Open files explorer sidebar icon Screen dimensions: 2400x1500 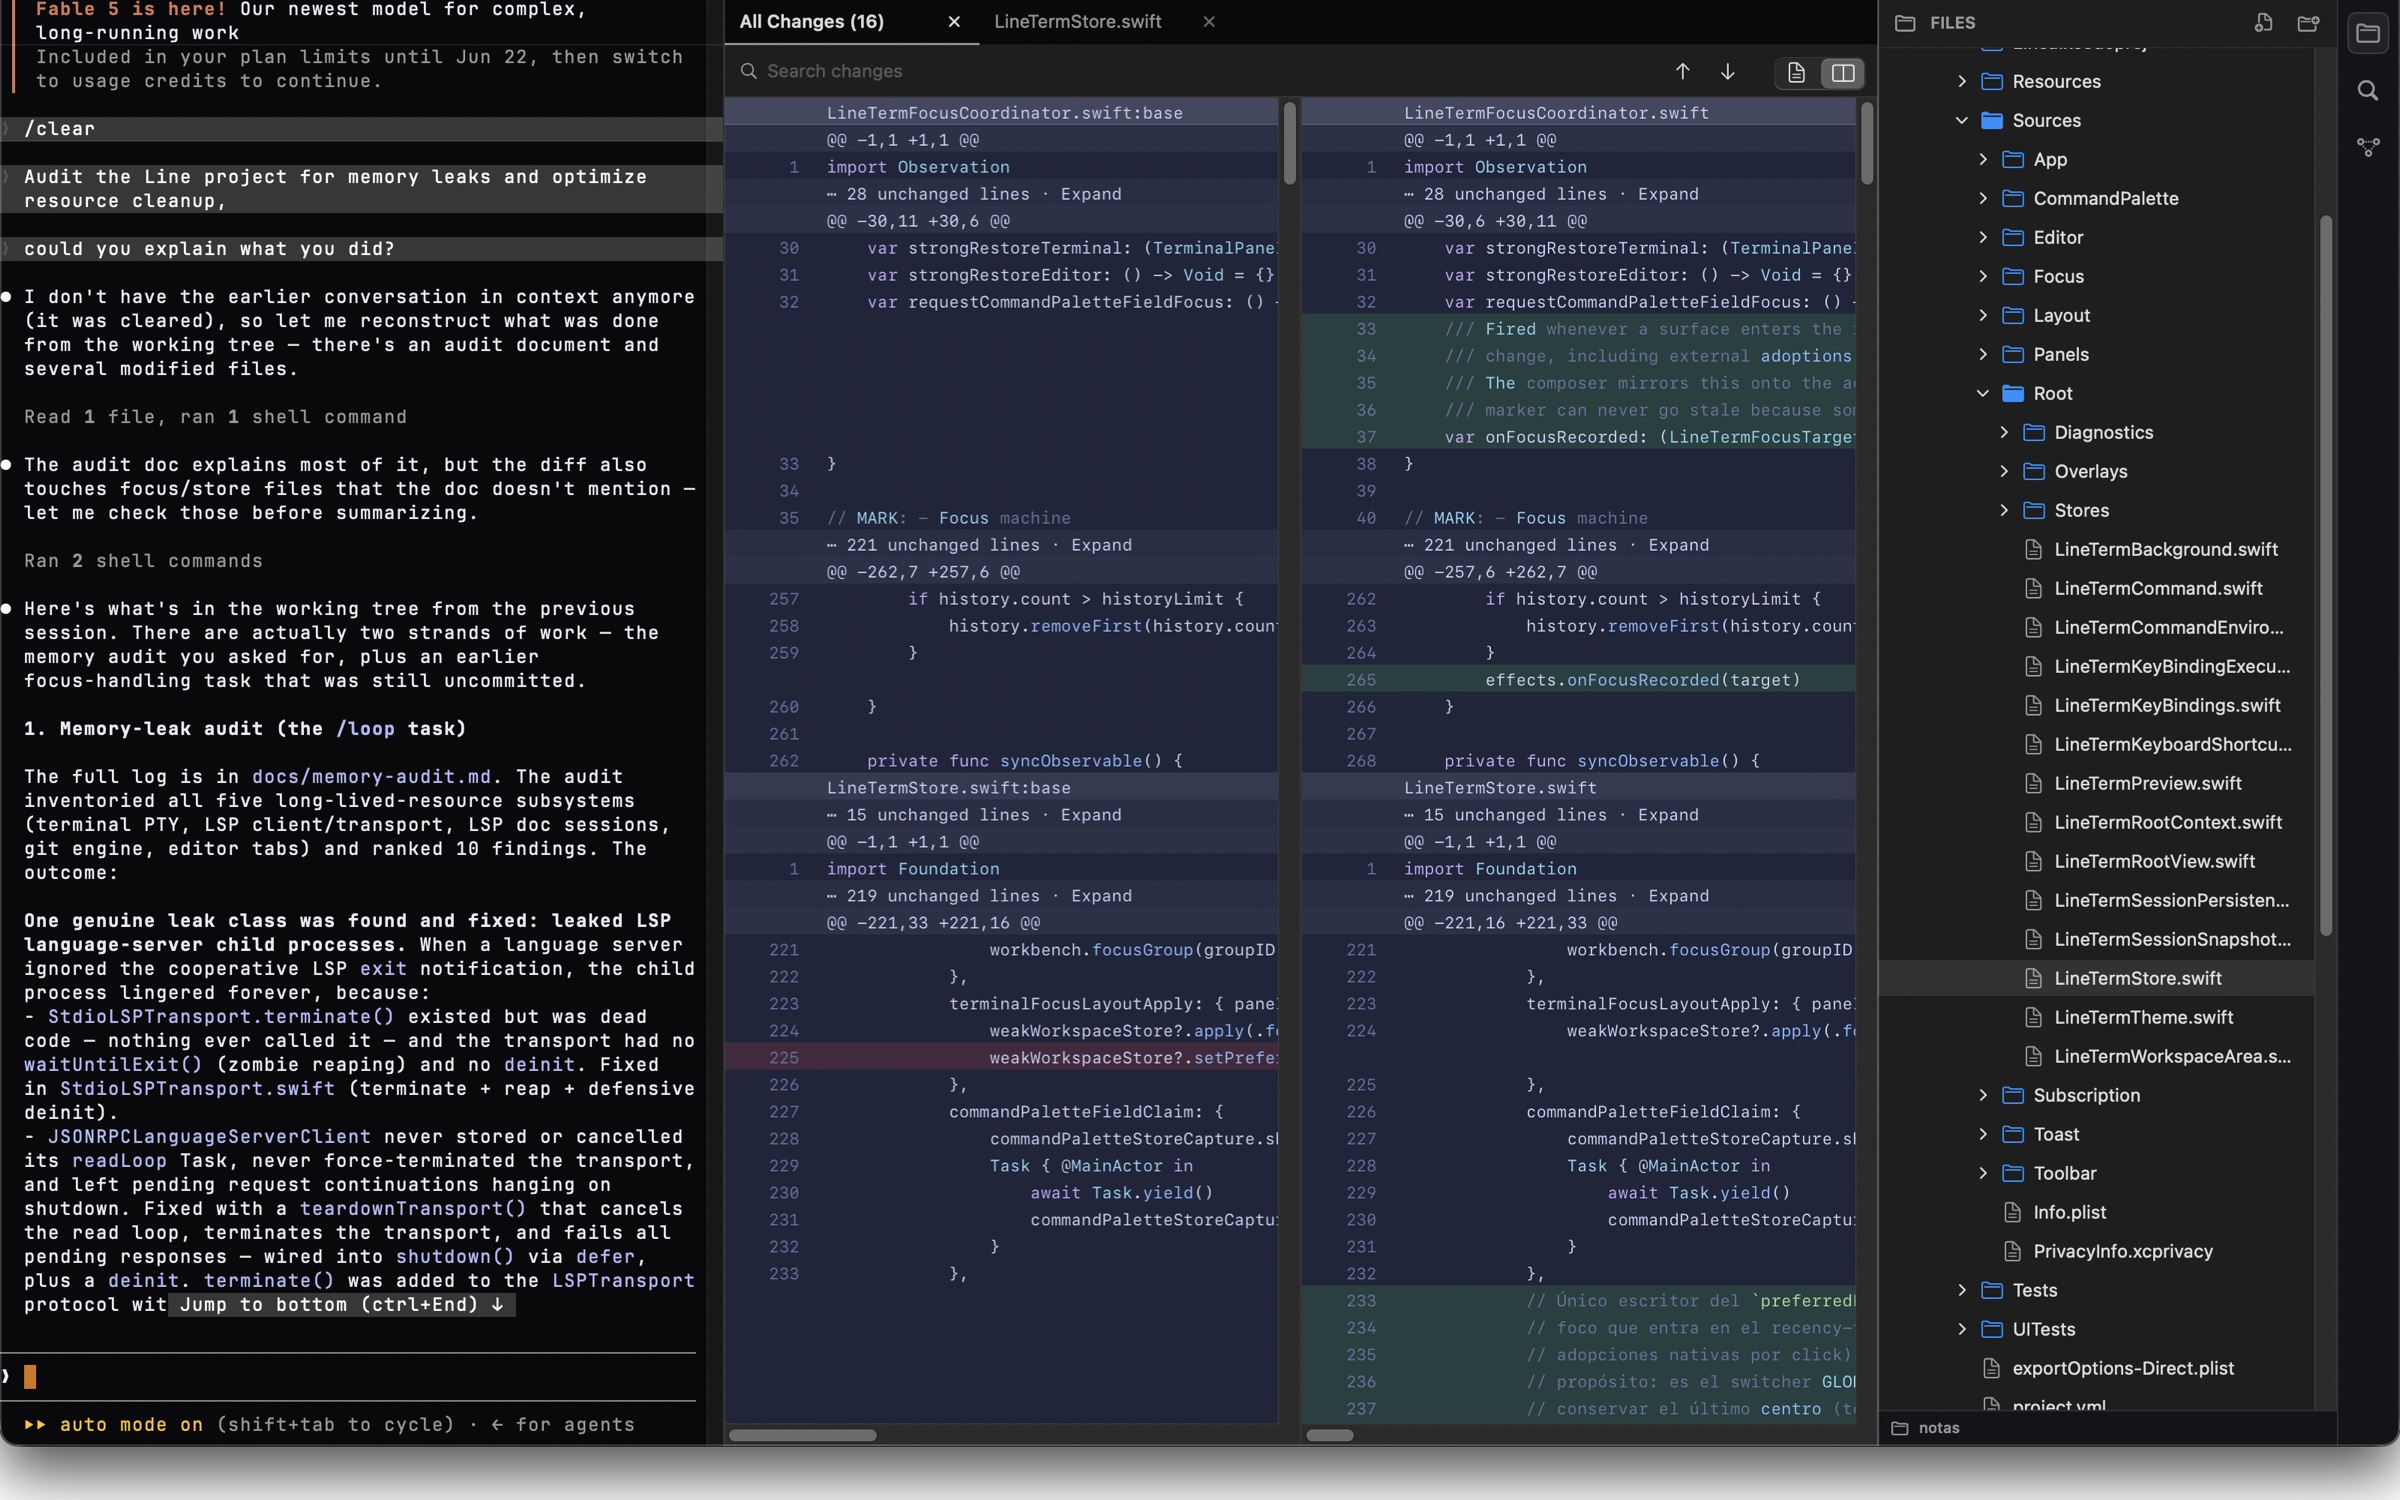click(2368, 33)
